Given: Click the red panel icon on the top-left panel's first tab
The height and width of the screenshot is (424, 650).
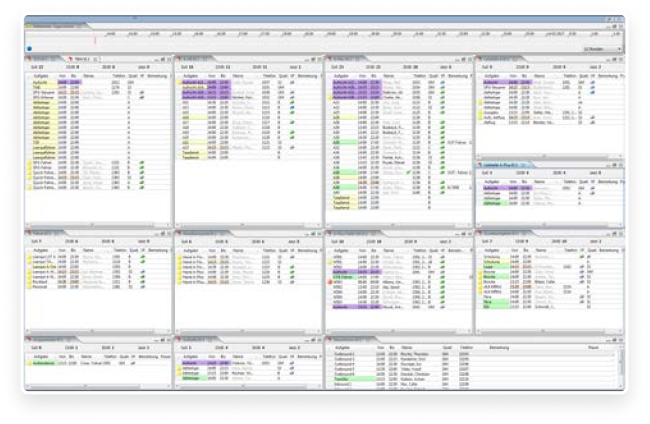Looking at the screenshot, I should [30, 59].
